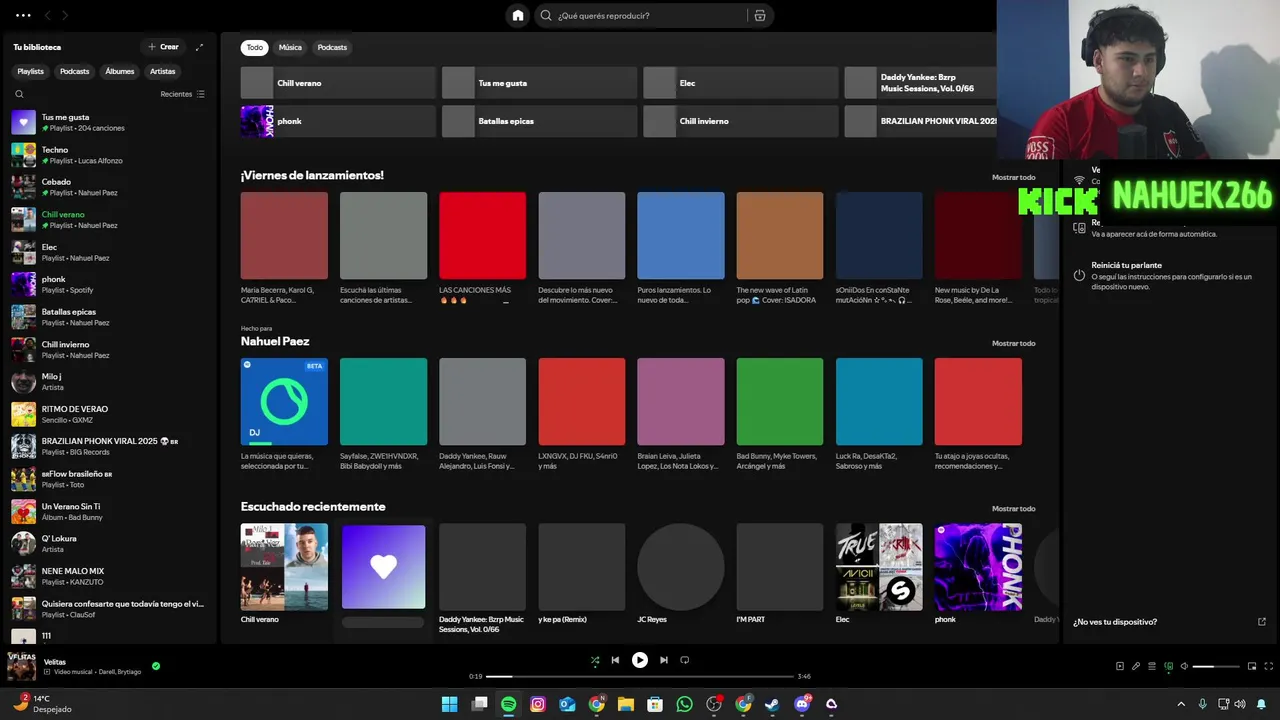Open the mini player icon
Viewport: 1280px width, 720px height.
tap(1252, 666)
